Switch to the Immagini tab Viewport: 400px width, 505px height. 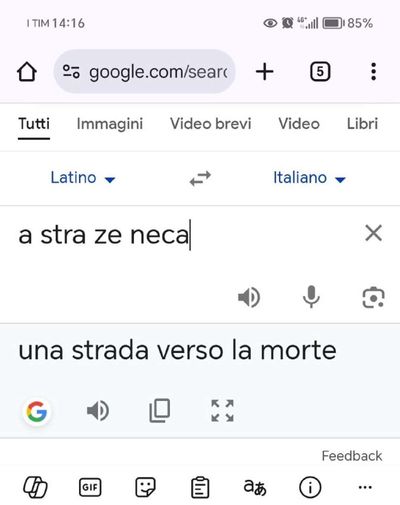110,124
